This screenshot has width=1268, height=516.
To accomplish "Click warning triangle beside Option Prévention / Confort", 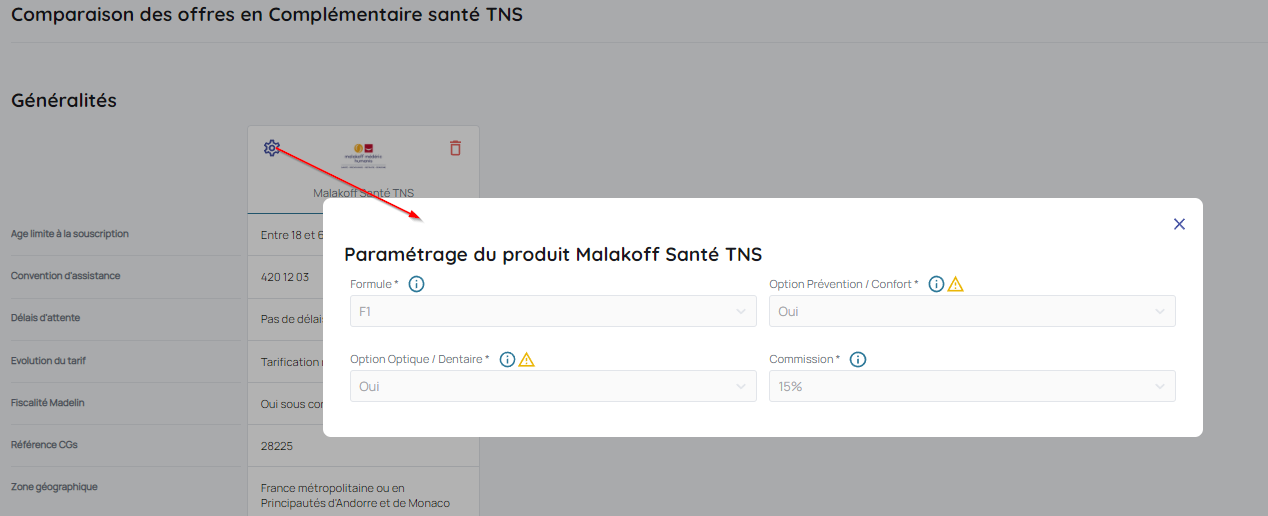I will [955, 284].
